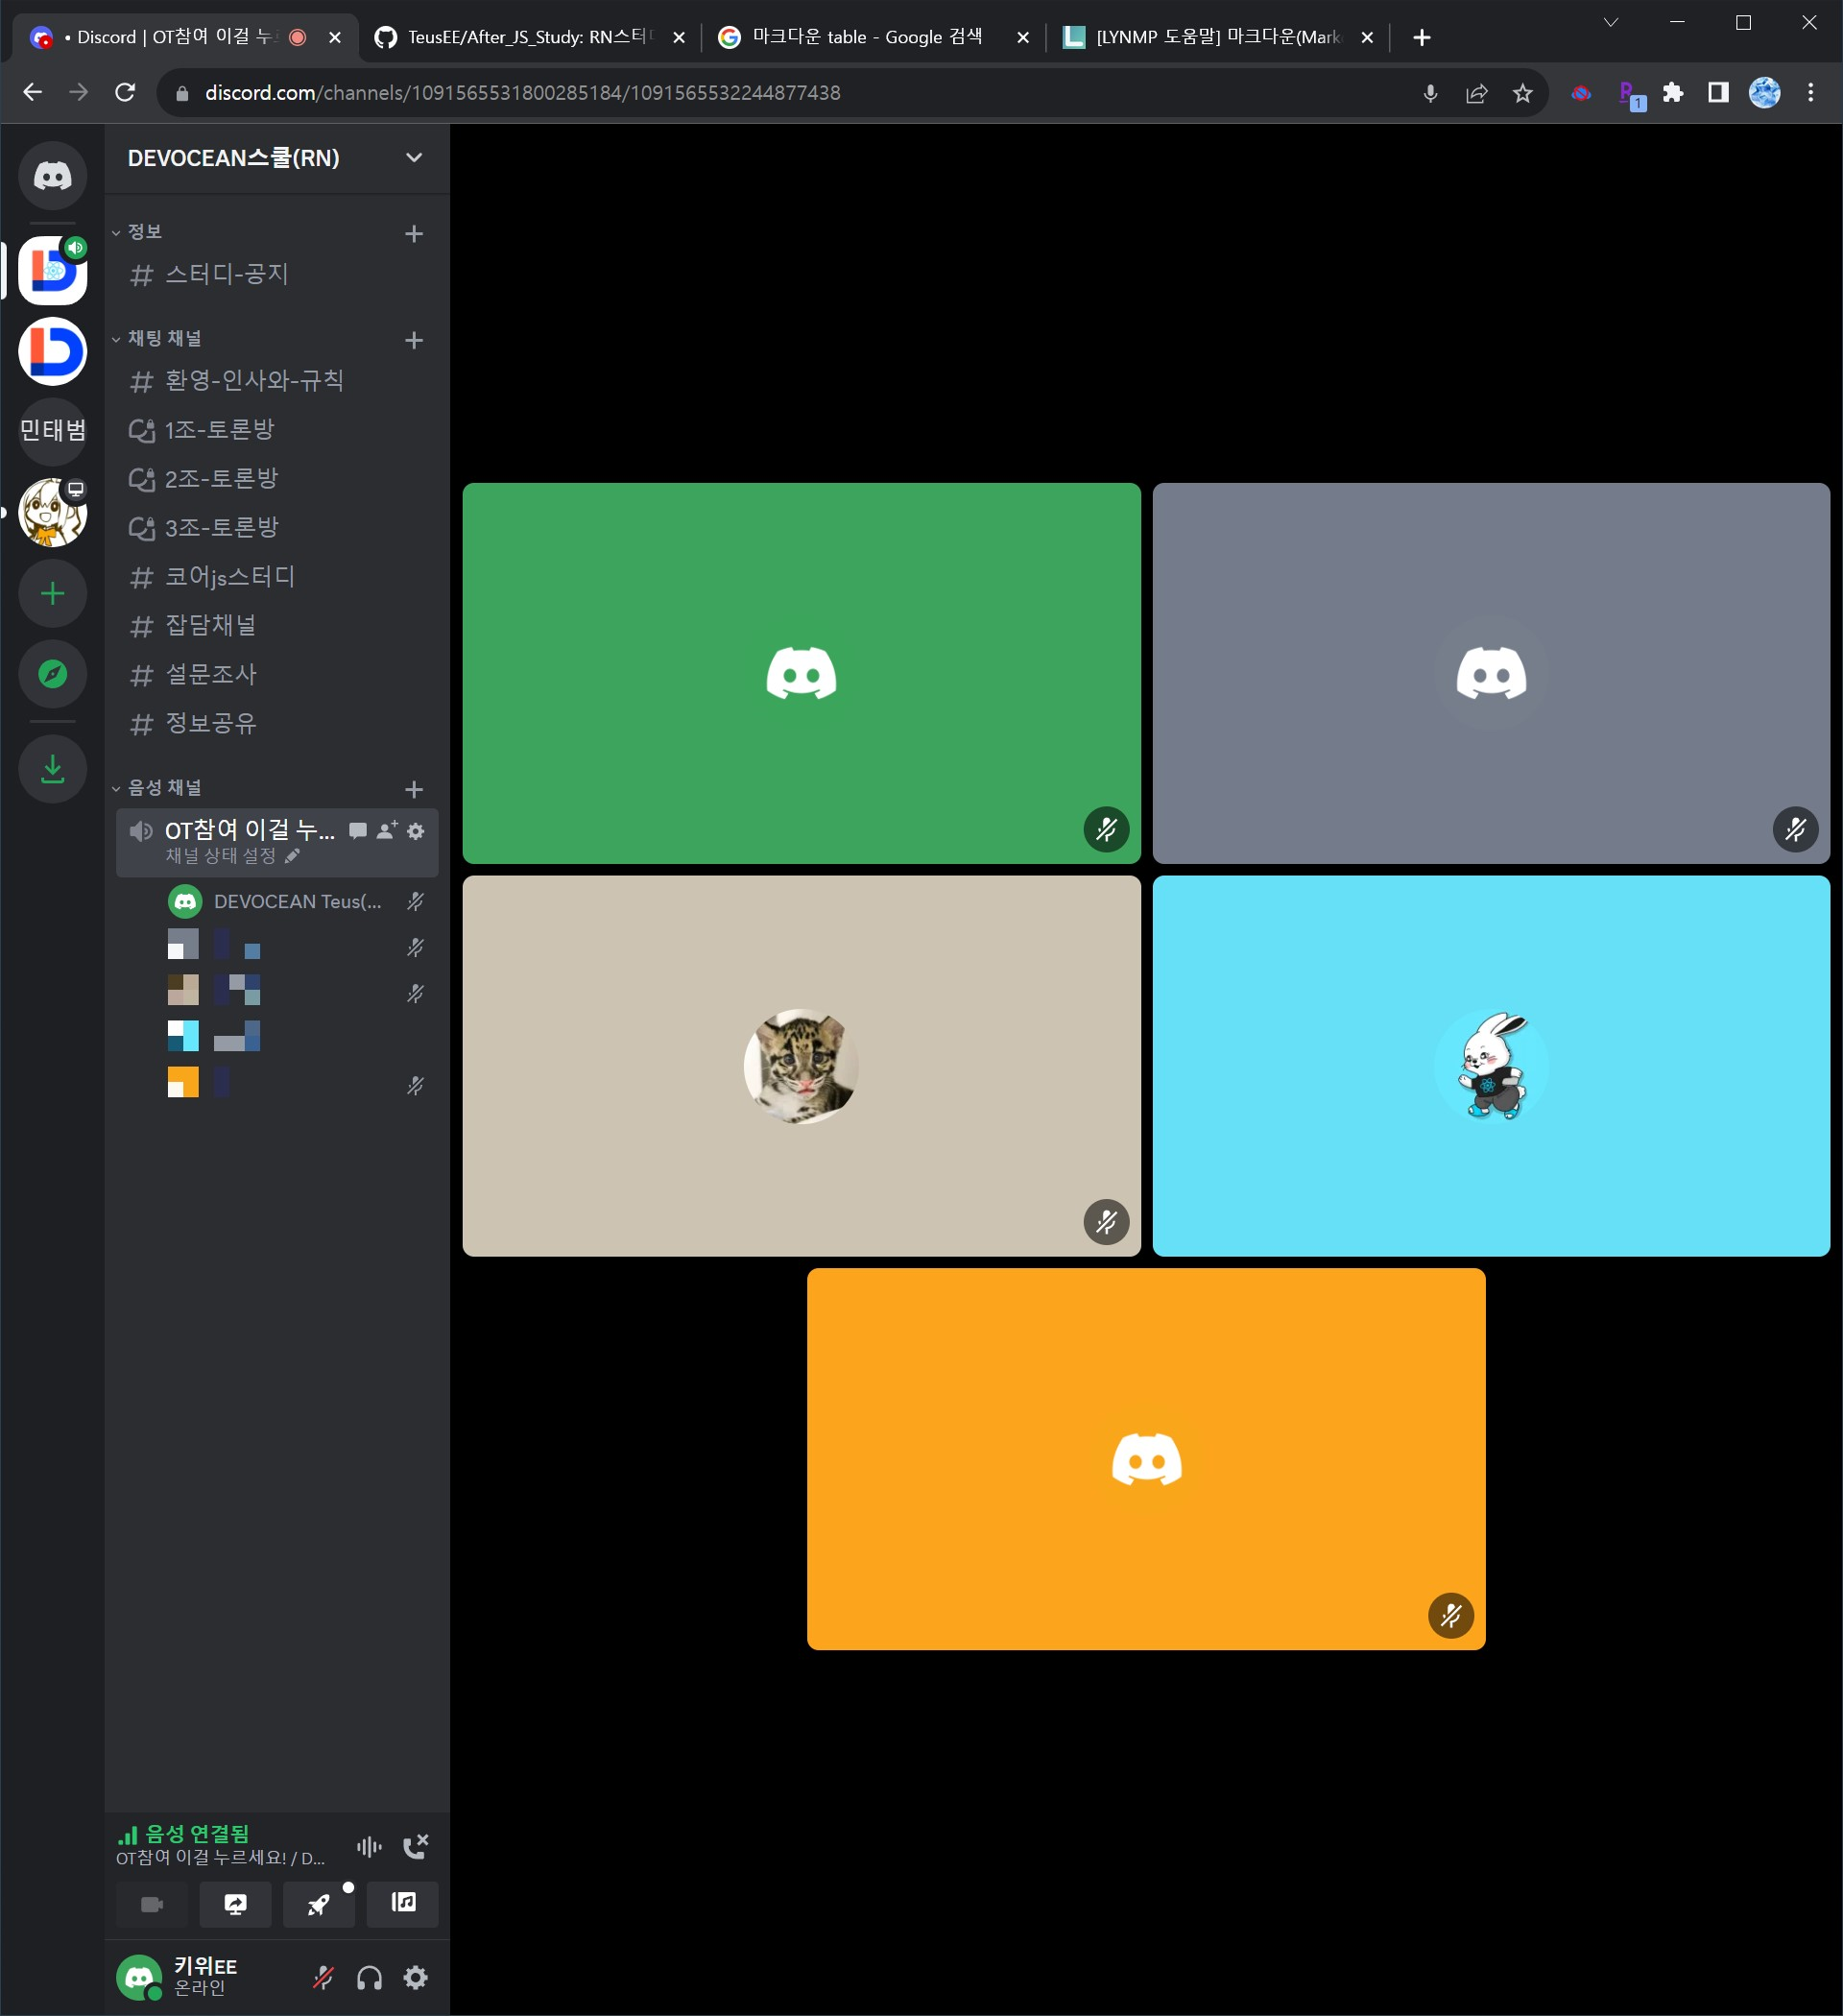1843x2016 pixels.
Task: Share this page from address bar
Action: 1476,93
